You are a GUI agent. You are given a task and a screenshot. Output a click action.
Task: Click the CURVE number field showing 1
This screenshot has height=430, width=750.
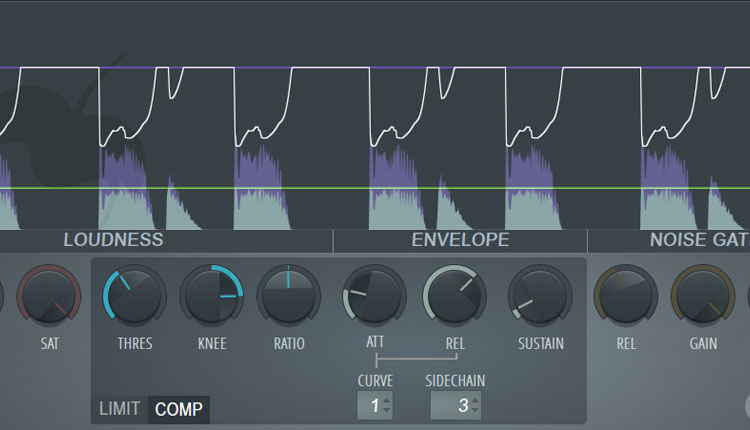click(x=375, y=406)
